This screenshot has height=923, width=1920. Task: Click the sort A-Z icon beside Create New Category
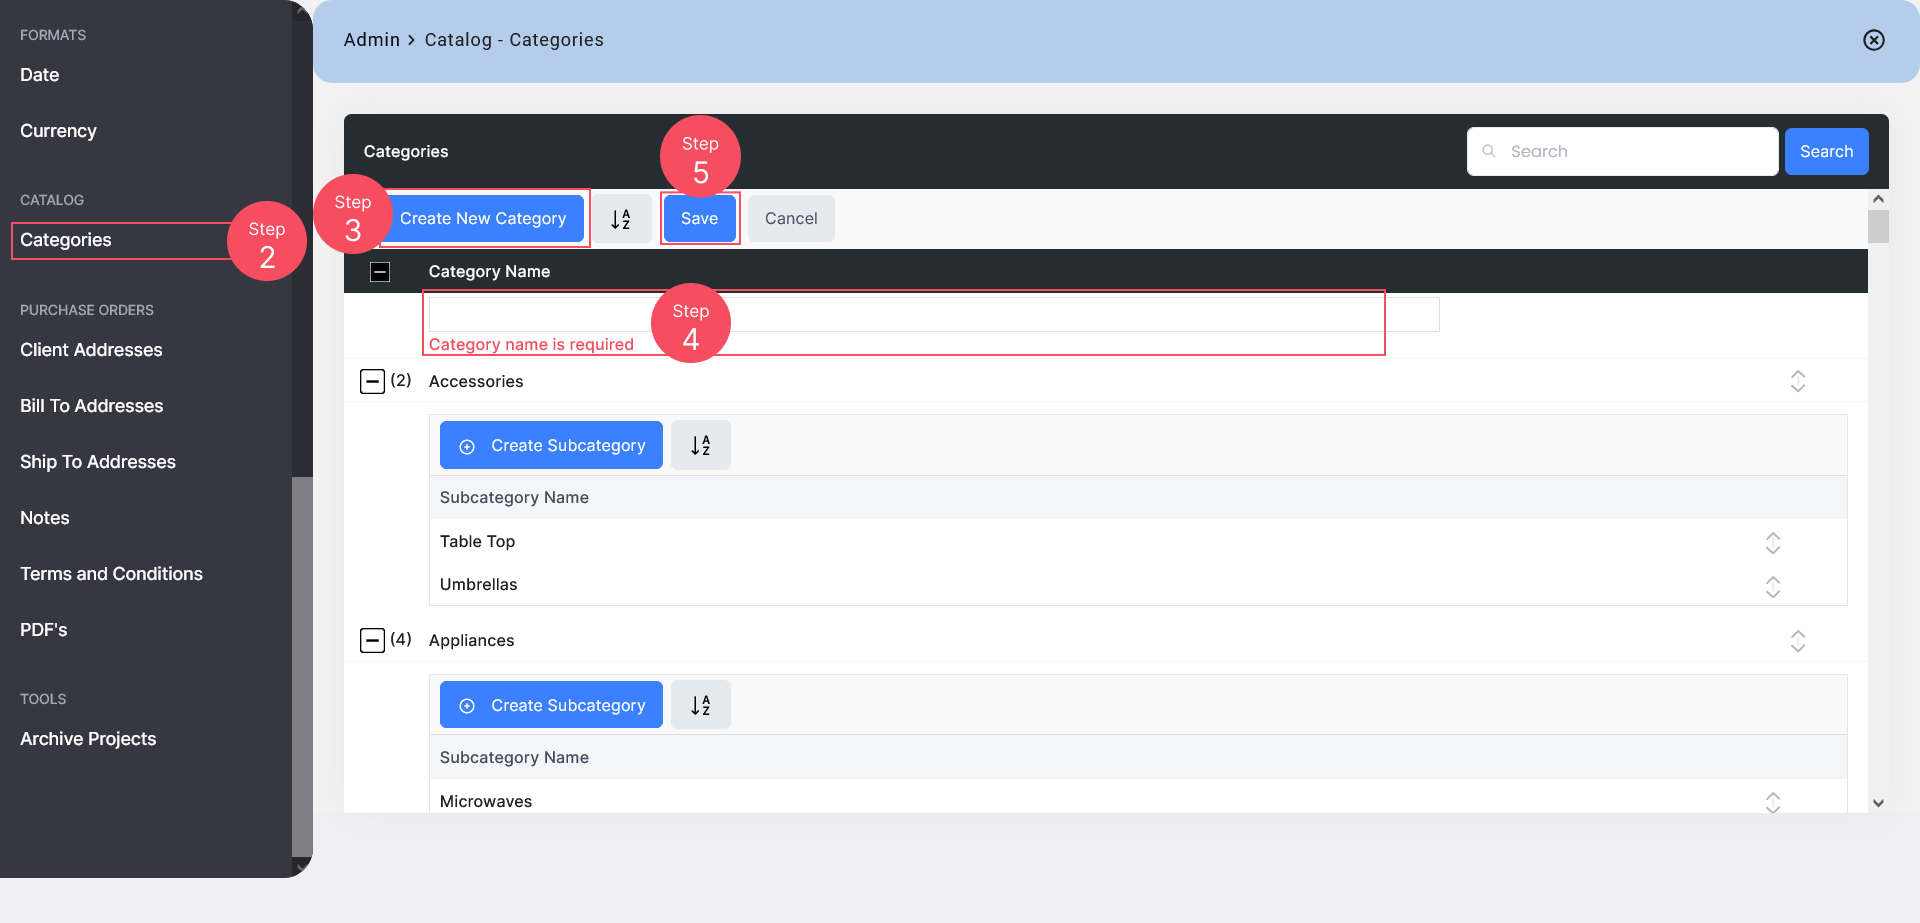pyautogui.click(x=621, y=219)
